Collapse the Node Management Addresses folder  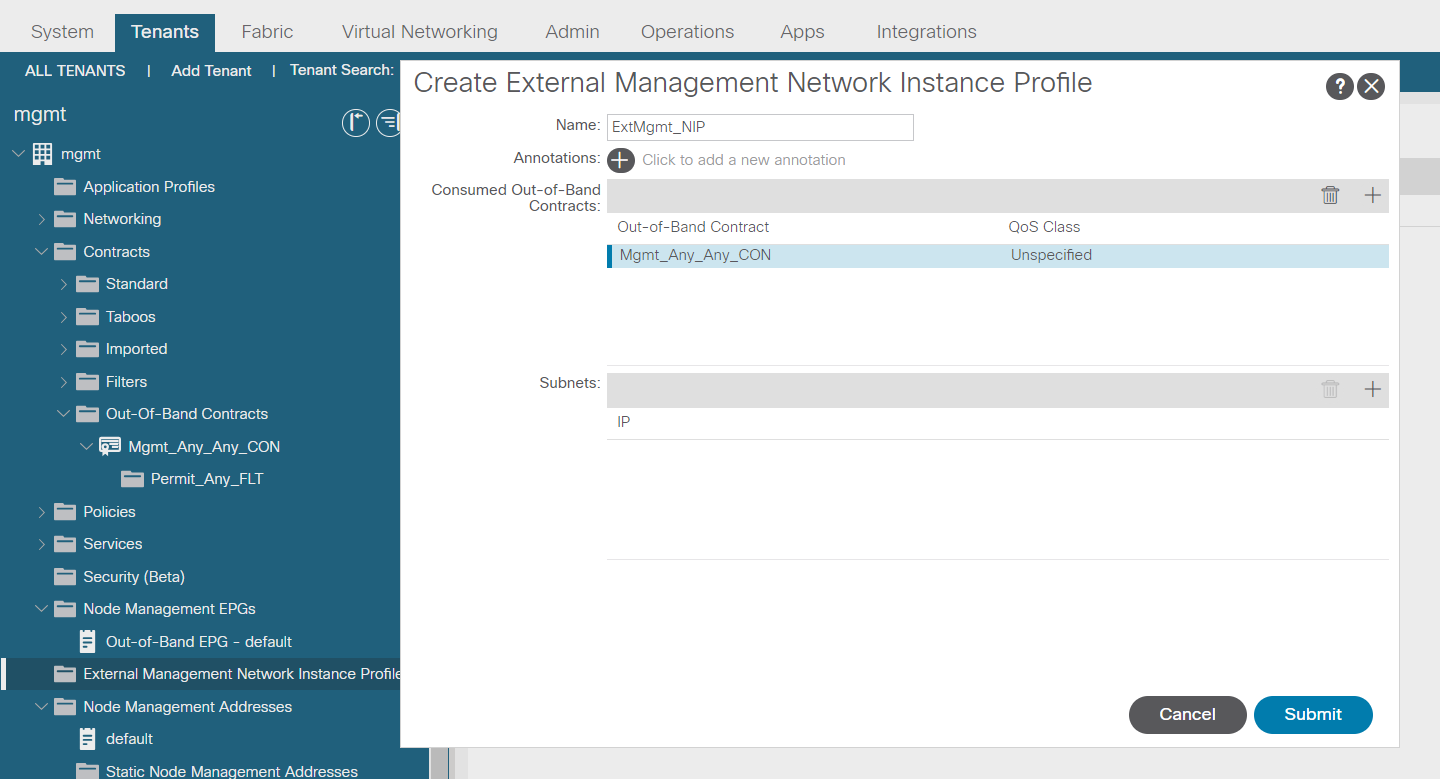41,707
